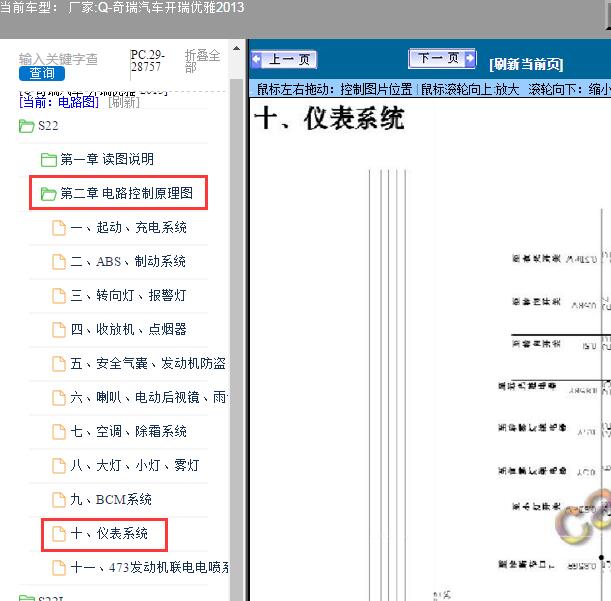Click page icon of 八、大灯、小灯、雾灯

[59, 465]
